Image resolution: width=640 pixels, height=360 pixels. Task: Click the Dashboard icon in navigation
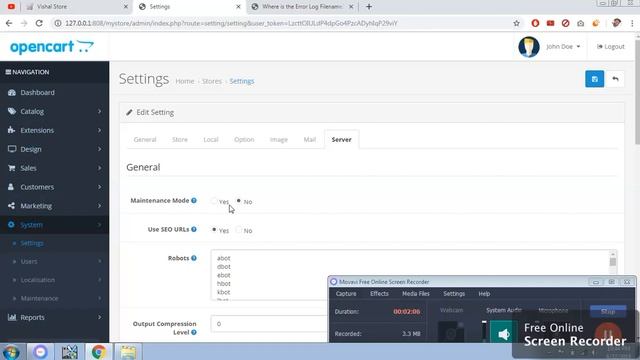point(11,93)
